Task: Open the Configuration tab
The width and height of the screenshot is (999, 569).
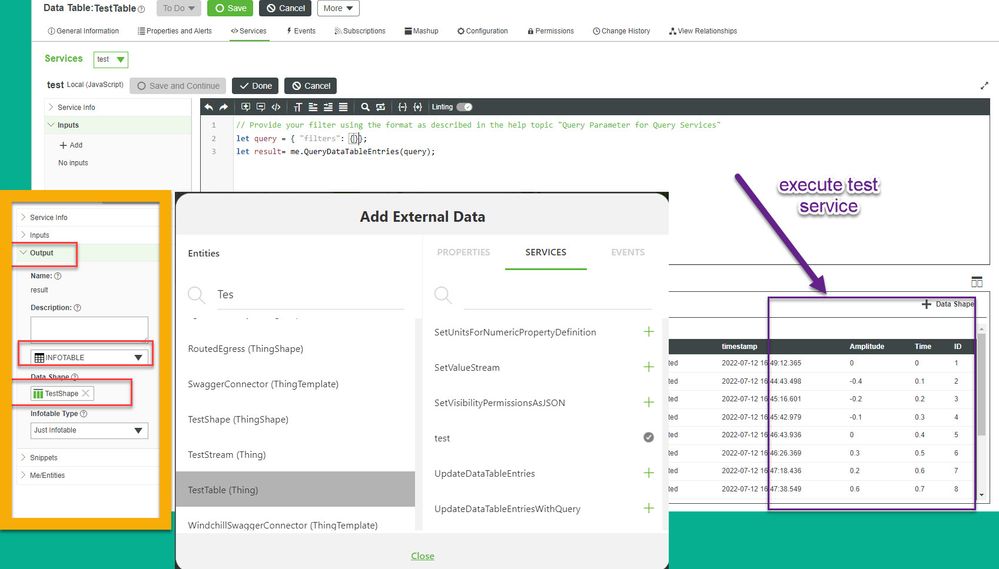Action: pos(483,31)
